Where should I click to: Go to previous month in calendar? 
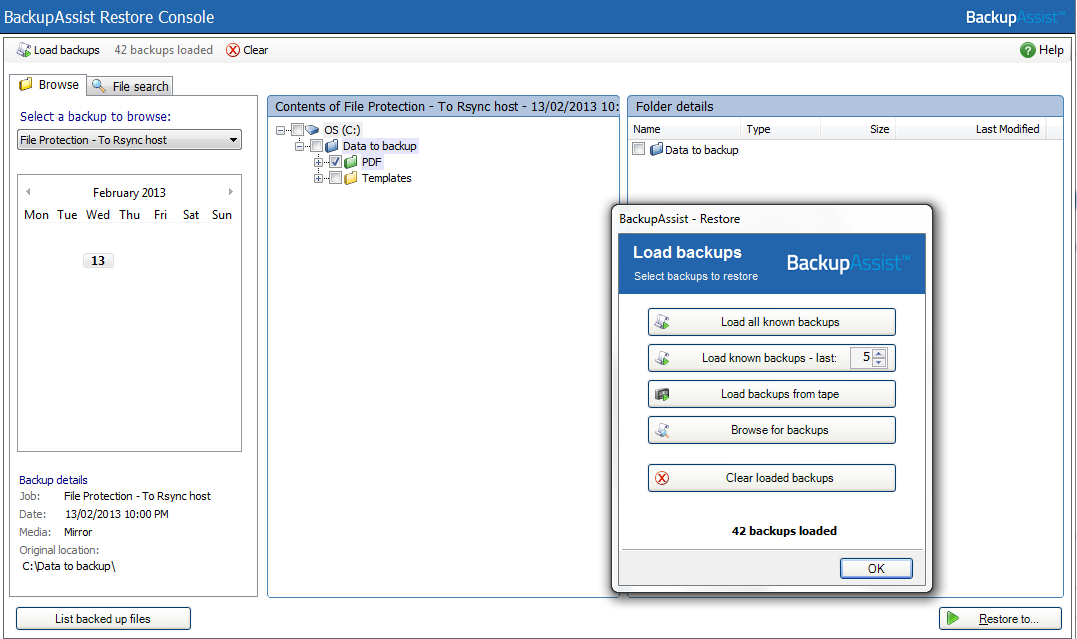point(28,192)
